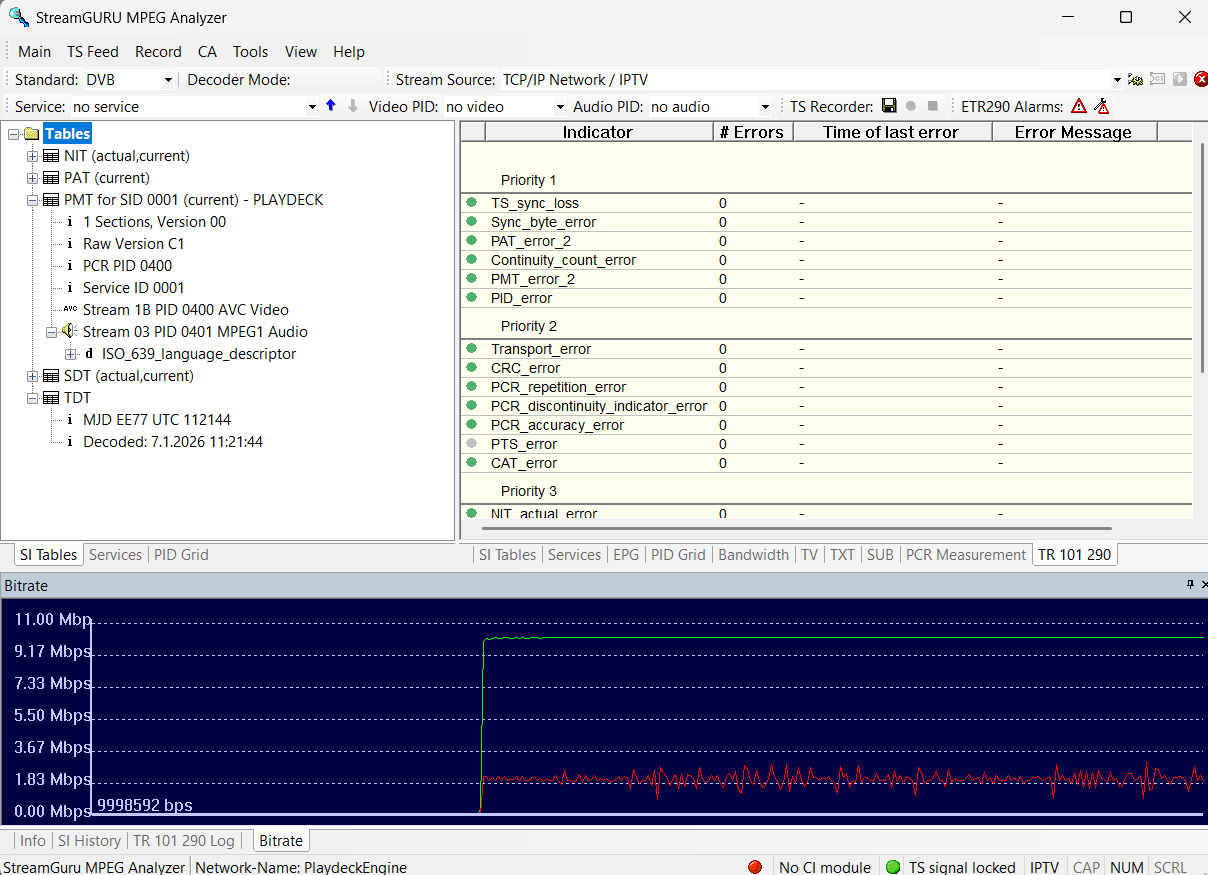Image resolution: width=1208 pixels, height=875 pixels.
Task: Click the Tables folder icon in the tree
Action: click(x=31, y=134)
